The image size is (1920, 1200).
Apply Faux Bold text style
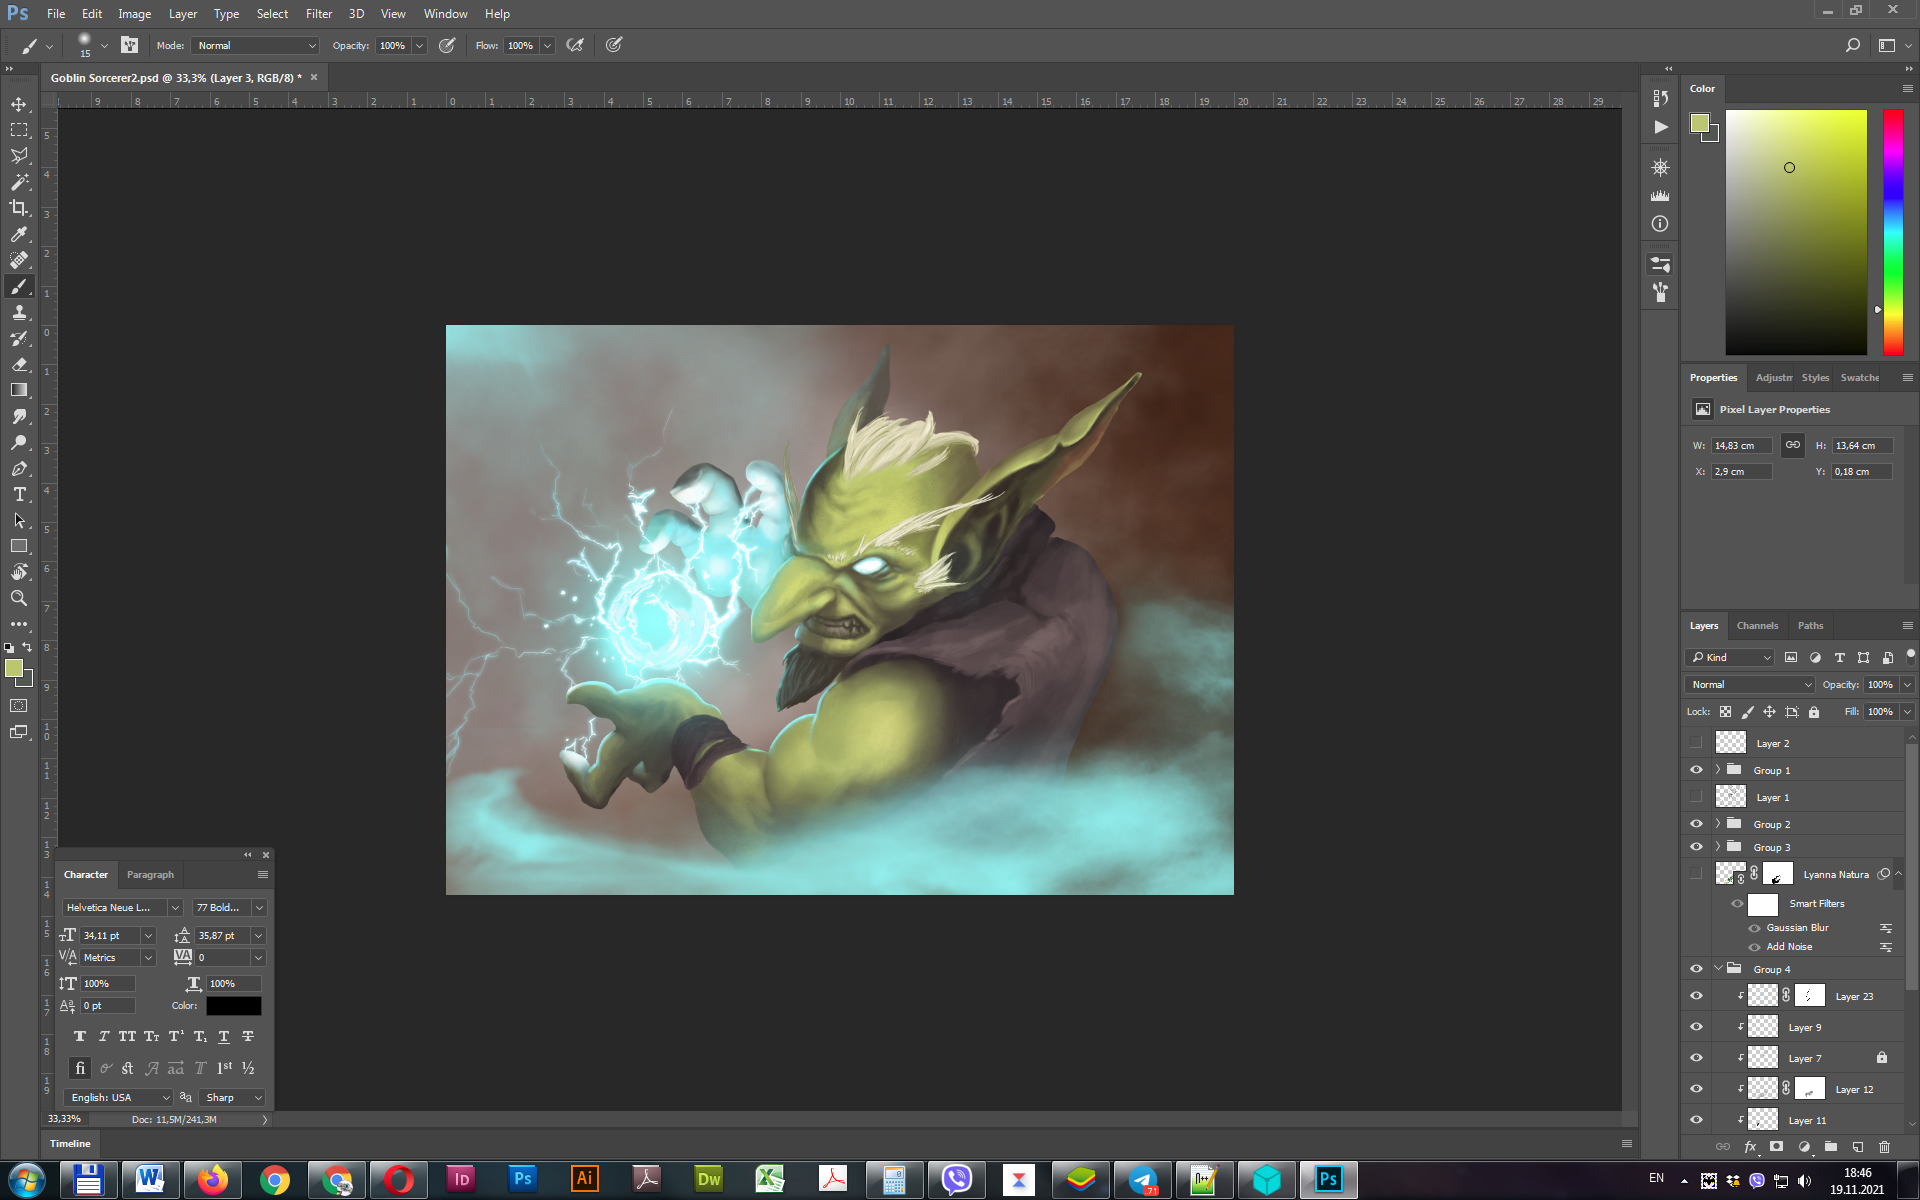(x=80, y=1037)
